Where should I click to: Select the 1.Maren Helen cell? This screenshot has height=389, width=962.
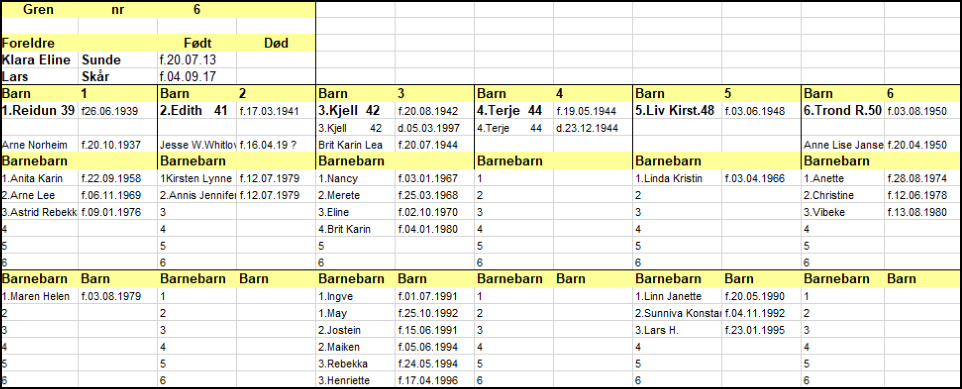click(x=40, y=296)
